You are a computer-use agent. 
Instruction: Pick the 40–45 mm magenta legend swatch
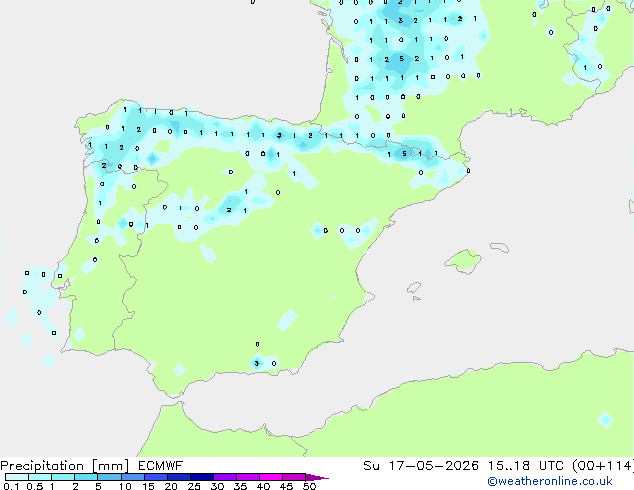pyautogui.click(x=271, y=477)
